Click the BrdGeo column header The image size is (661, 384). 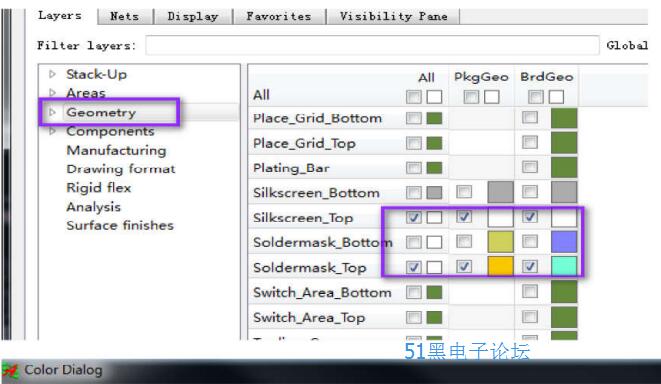547,77
